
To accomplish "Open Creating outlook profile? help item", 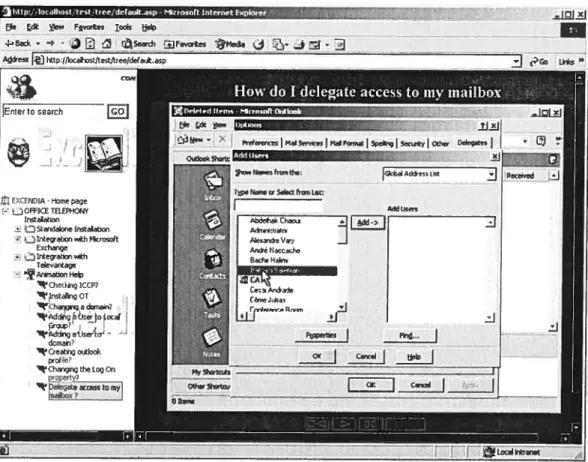I will point(74,356).
